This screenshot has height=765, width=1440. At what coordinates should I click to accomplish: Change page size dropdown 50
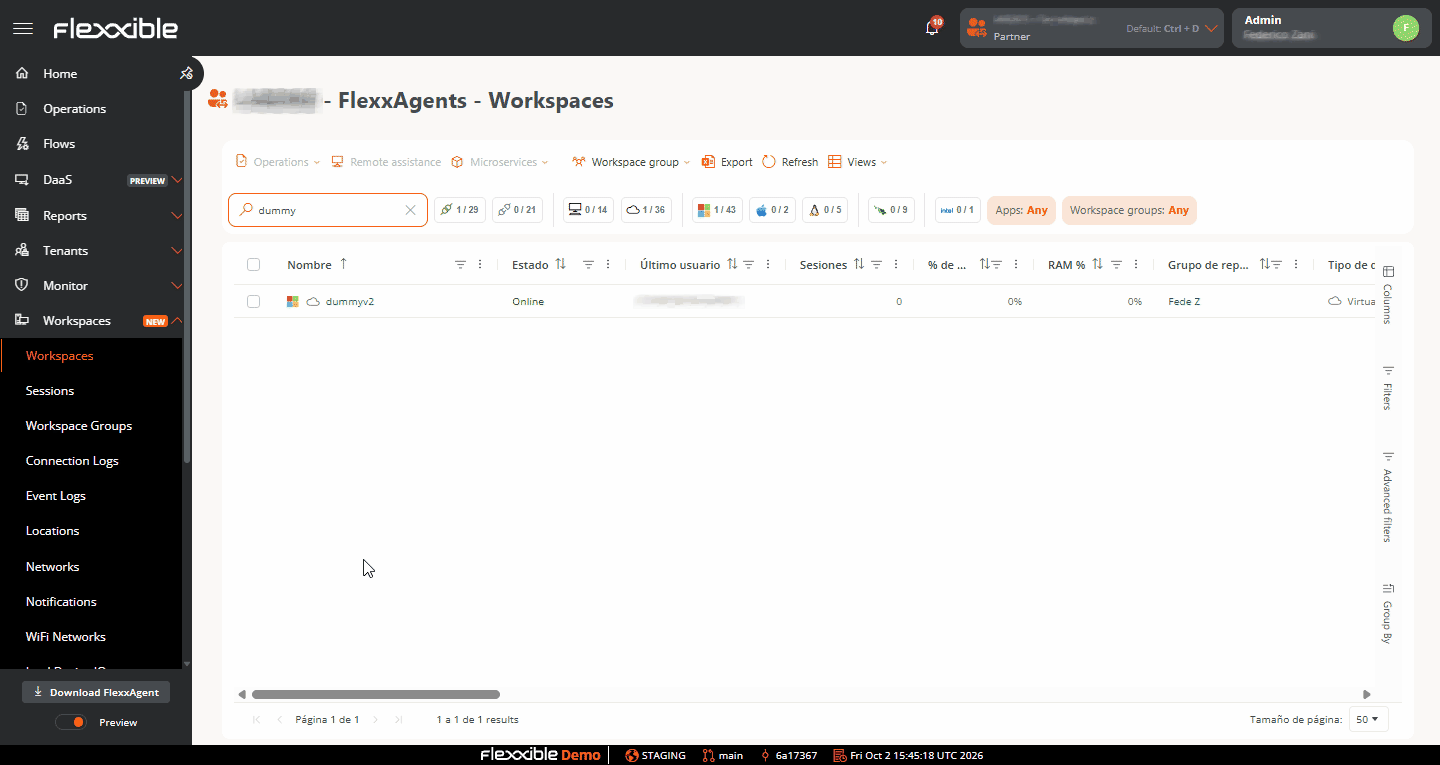click(x=1368, y=719)
